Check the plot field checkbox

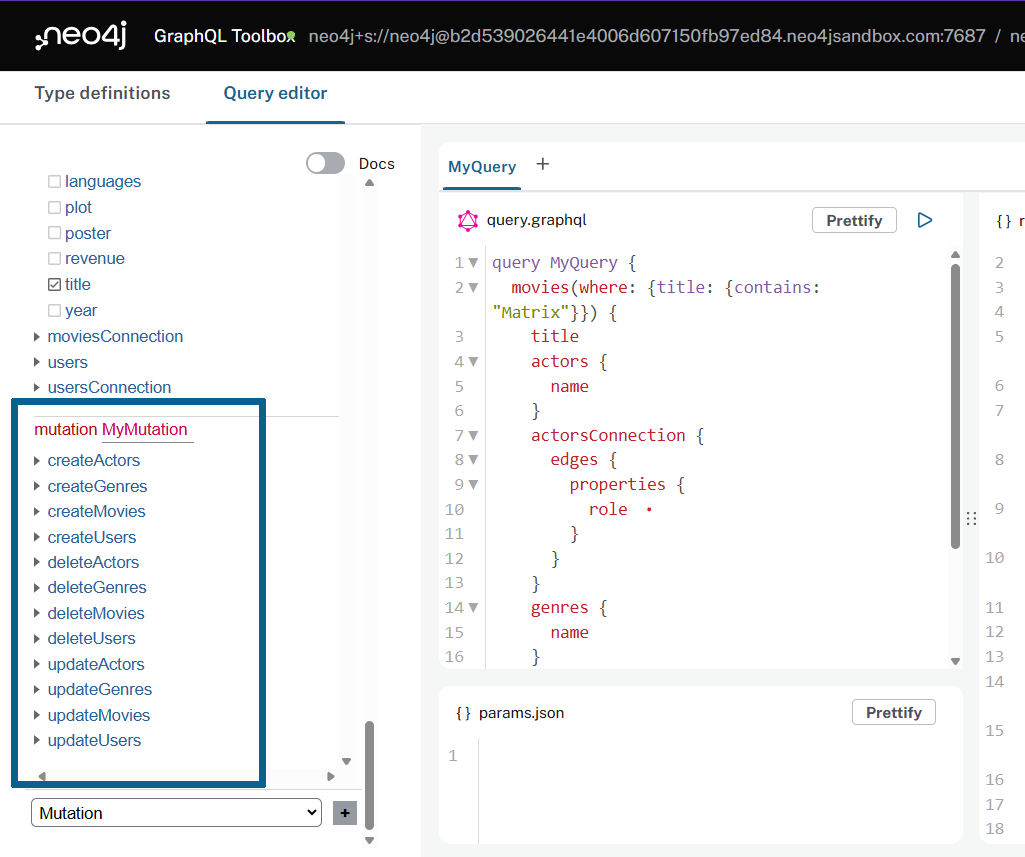55,207
